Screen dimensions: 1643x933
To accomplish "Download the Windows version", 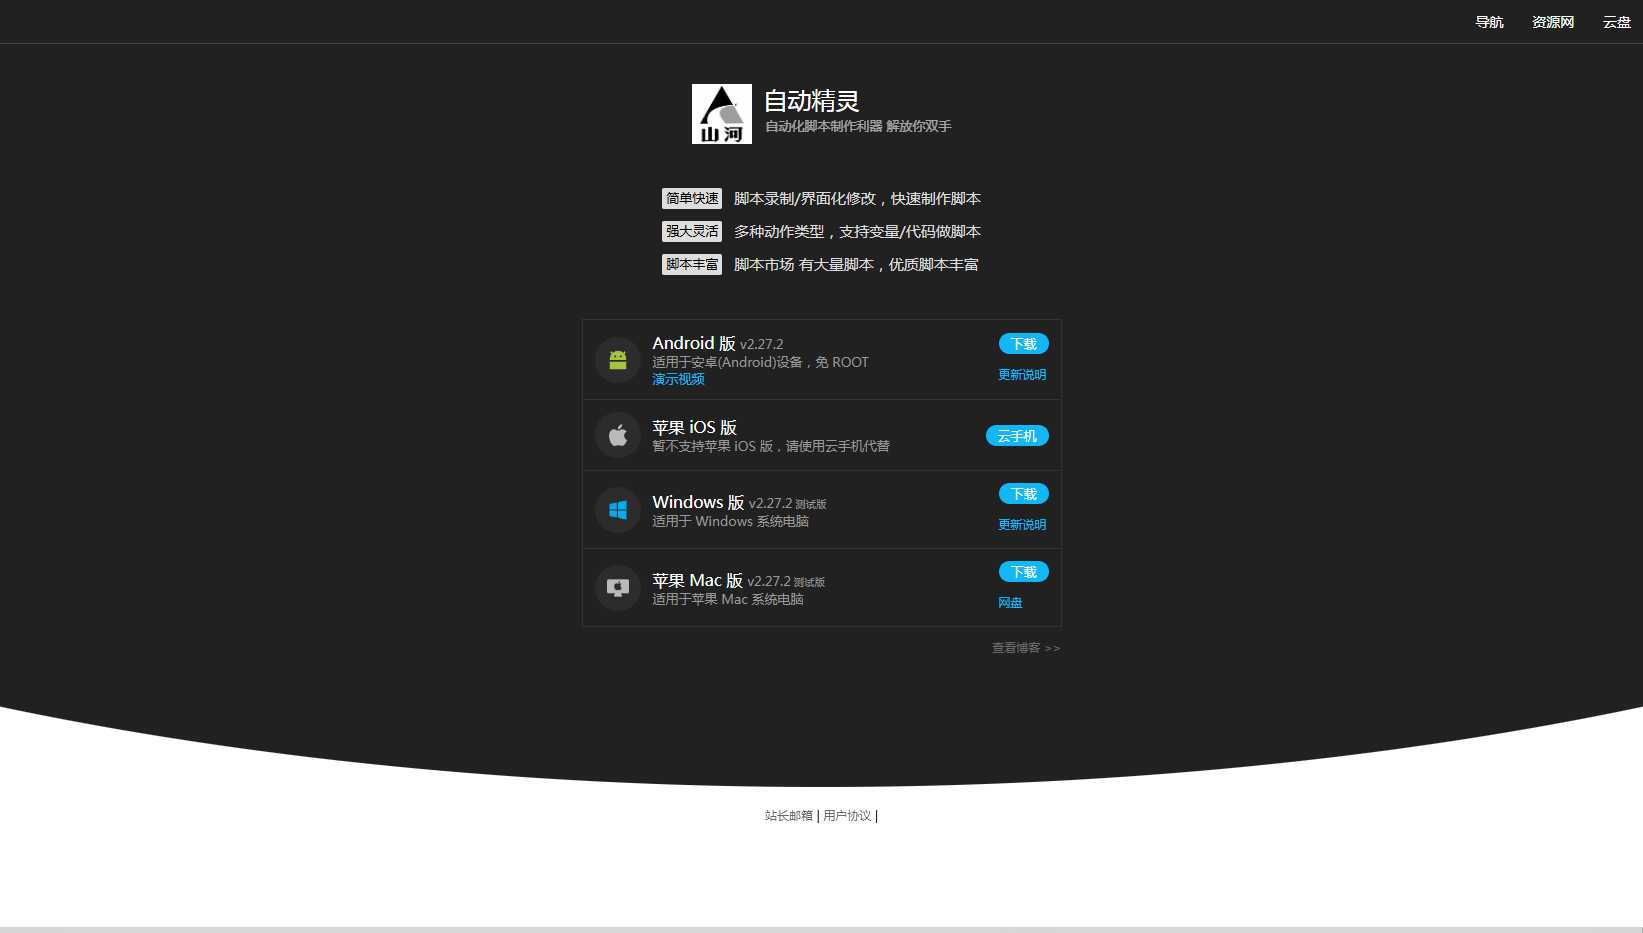I will click(1023, 494).
